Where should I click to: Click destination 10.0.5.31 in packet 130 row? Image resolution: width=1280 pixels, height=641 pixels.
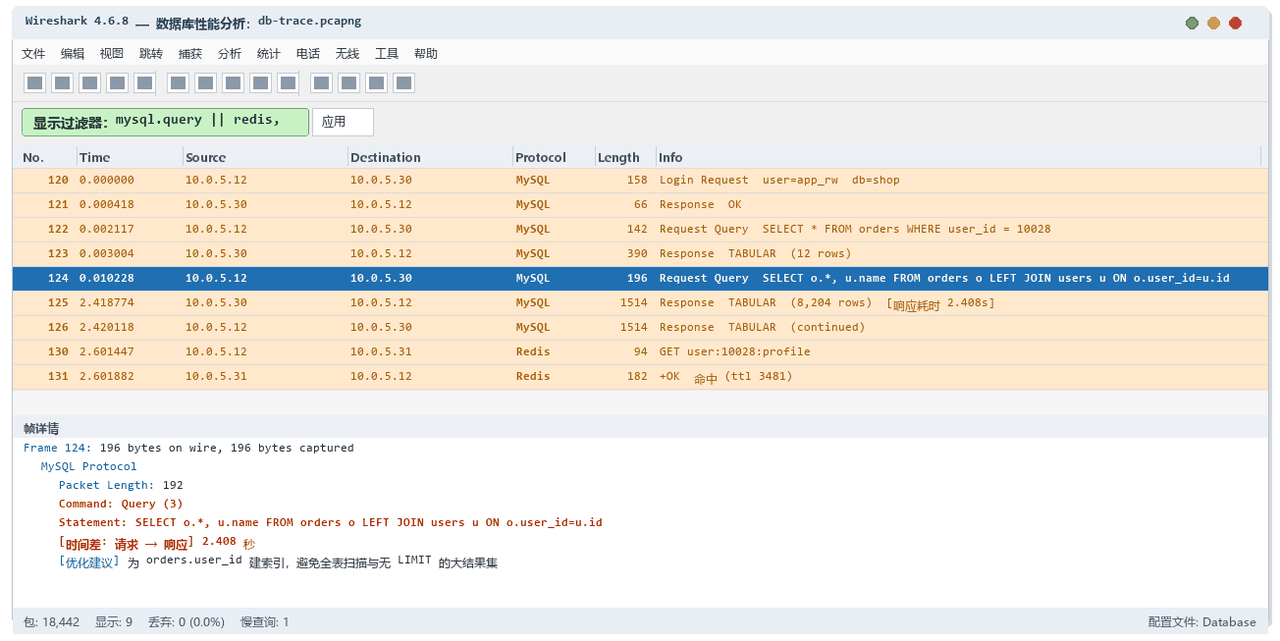pos(381,352)
